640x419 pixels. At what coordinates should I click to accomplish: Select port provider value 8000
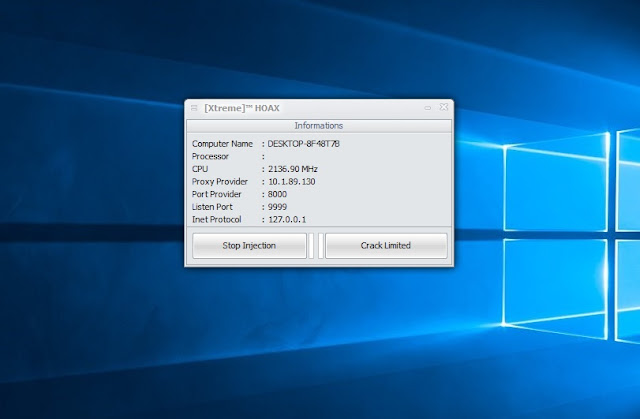(277, 194)
